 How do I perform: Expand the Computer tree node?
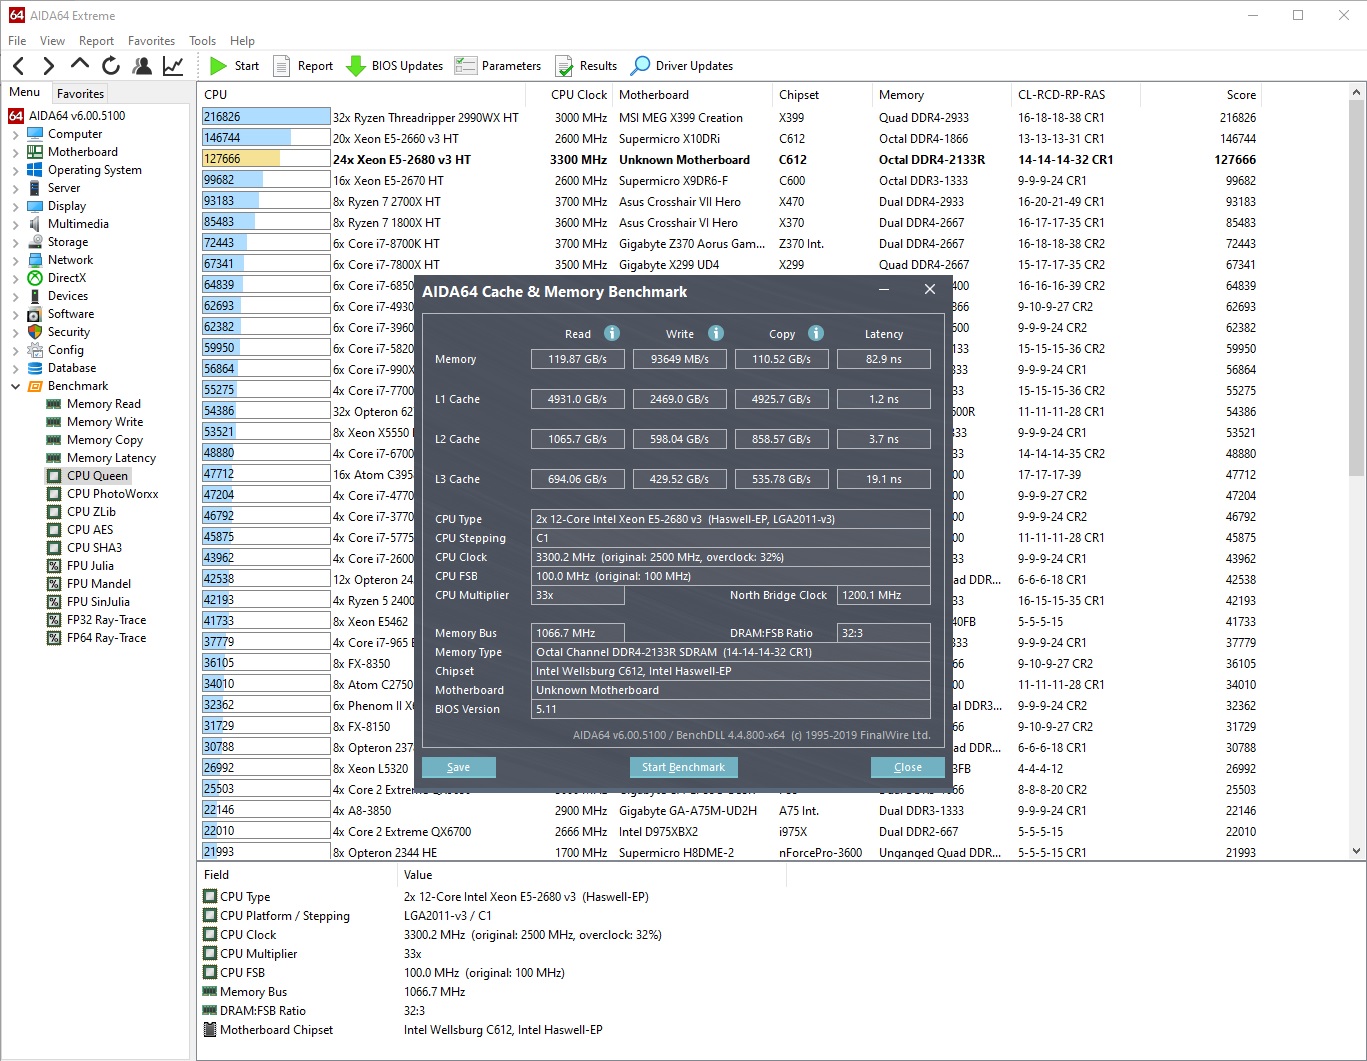coord(16,134)
